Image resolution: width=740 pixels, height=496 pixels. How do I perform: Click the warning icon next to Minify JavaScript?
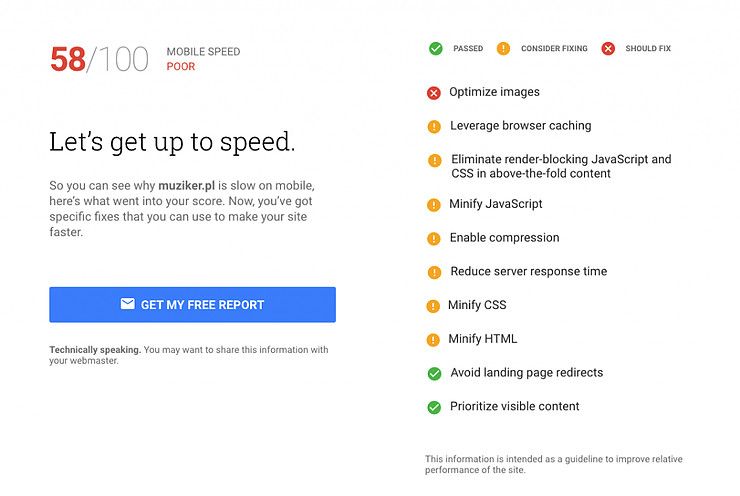click(434, 205)
